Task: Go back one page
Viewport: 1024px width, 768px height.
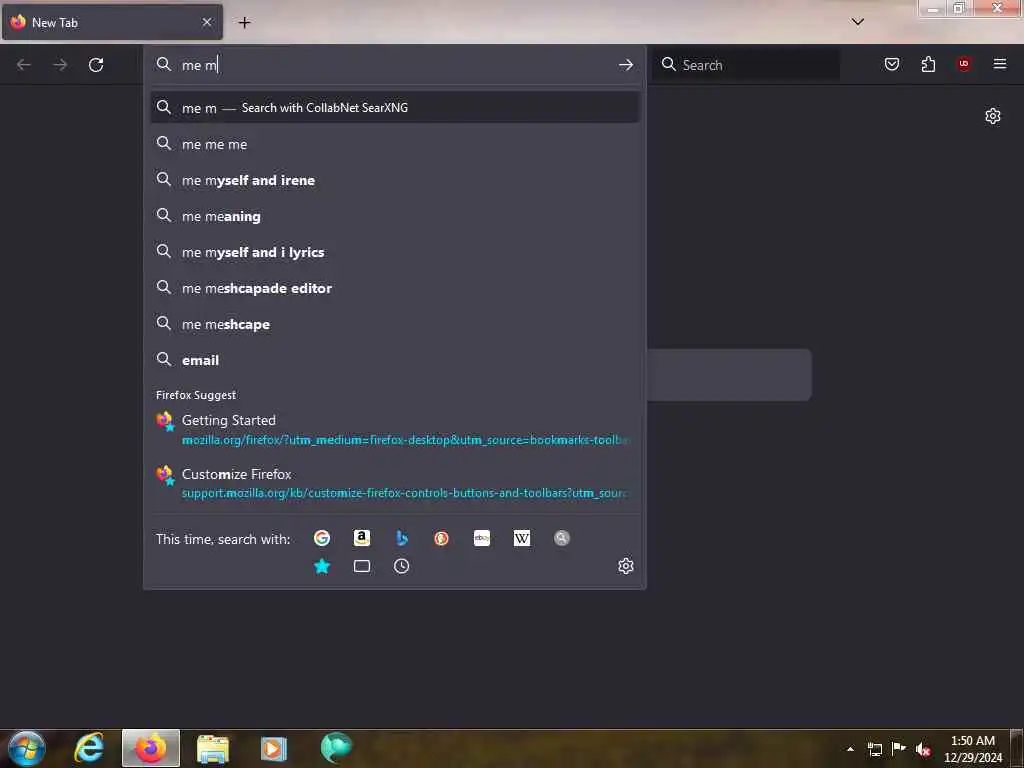Action: (x=24, y=65)
